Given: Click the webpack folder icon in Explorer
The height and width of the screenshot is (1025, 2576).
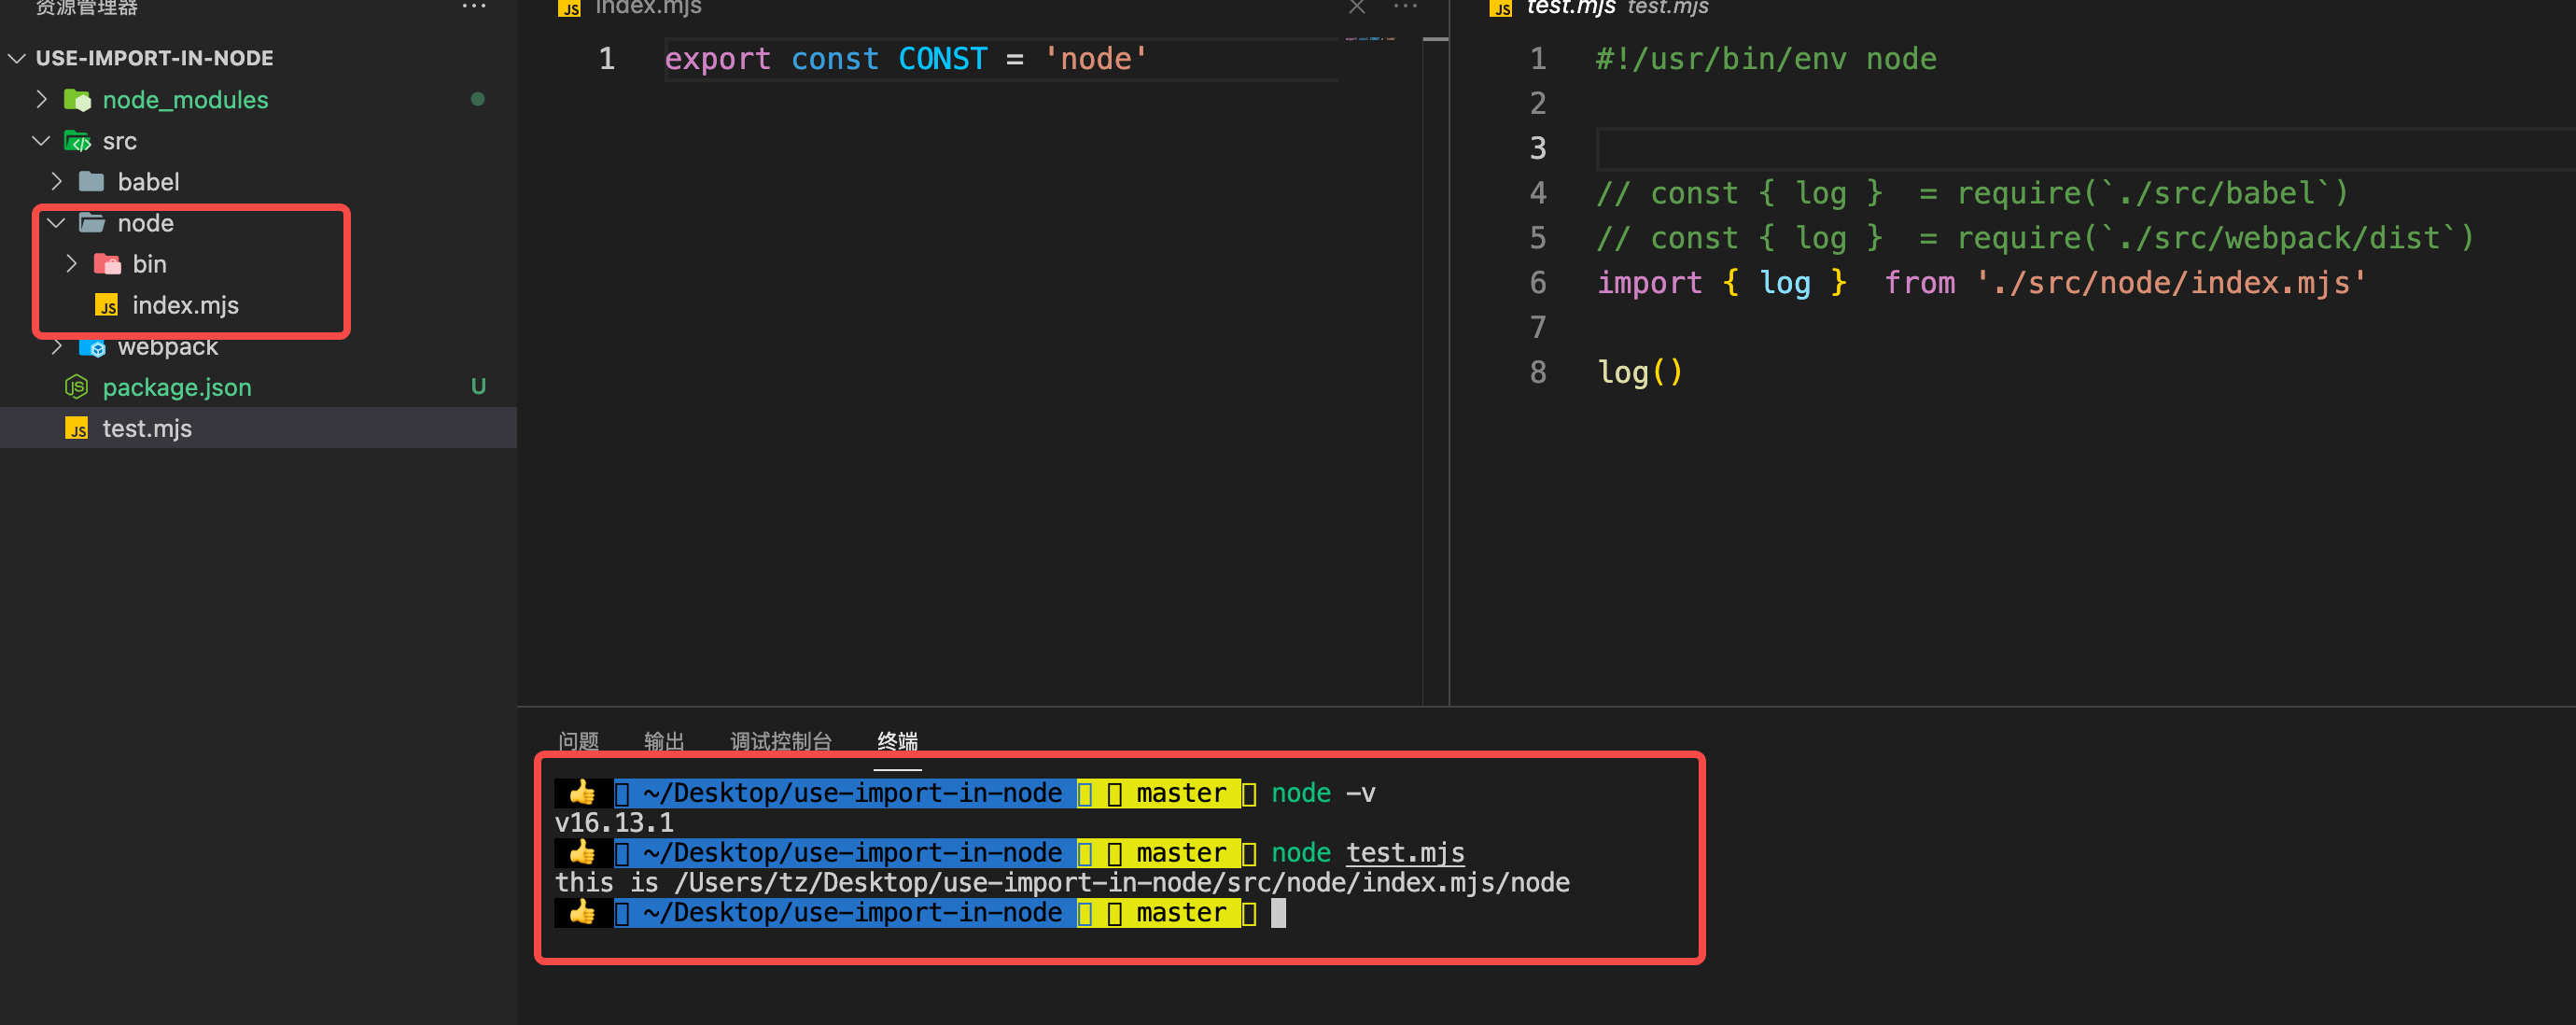Looking at the screenshot, I should (x=94, y=346).
